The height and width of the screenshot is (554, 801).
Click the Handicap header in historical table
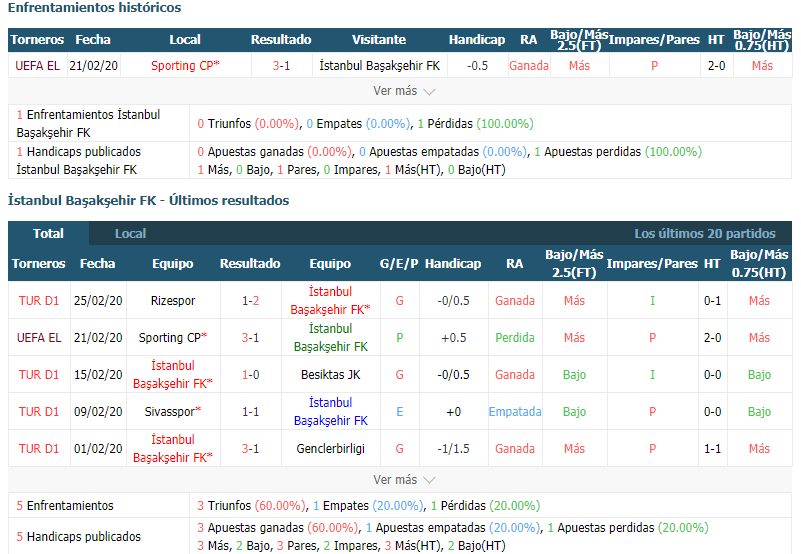477,39
